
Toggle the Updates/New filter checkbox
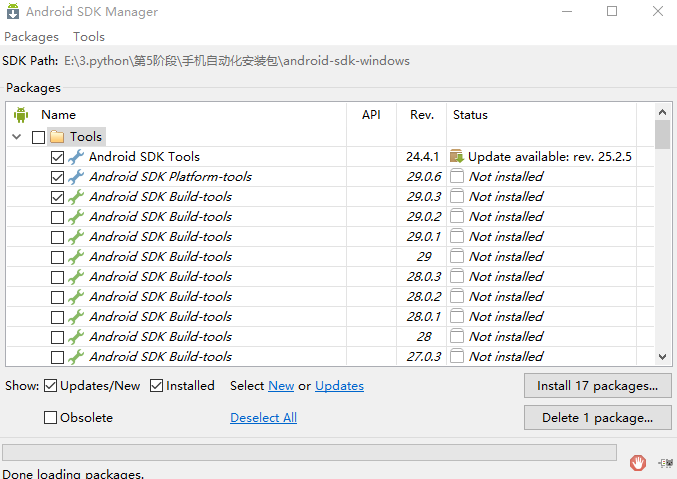[50, 386]
